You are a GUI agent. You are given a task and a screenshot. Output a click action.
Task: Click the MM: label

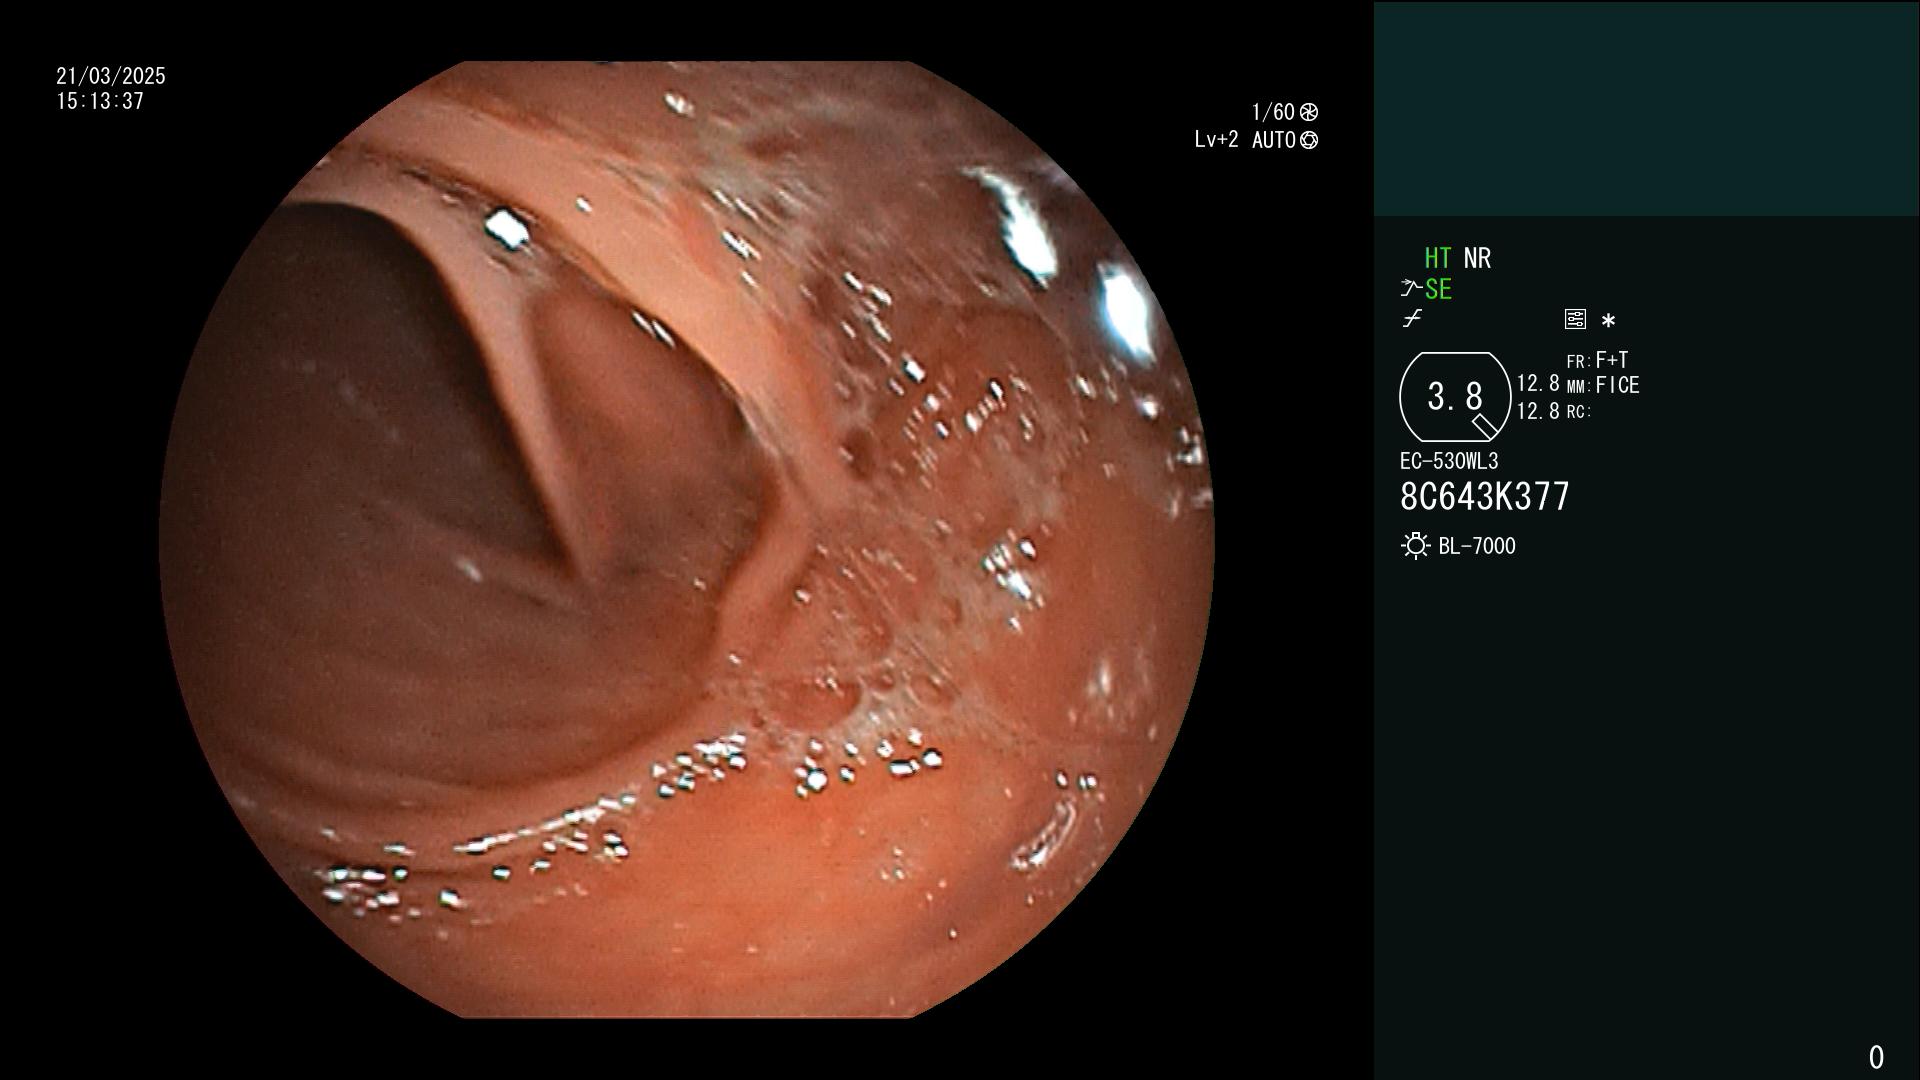click(1578, 387)
